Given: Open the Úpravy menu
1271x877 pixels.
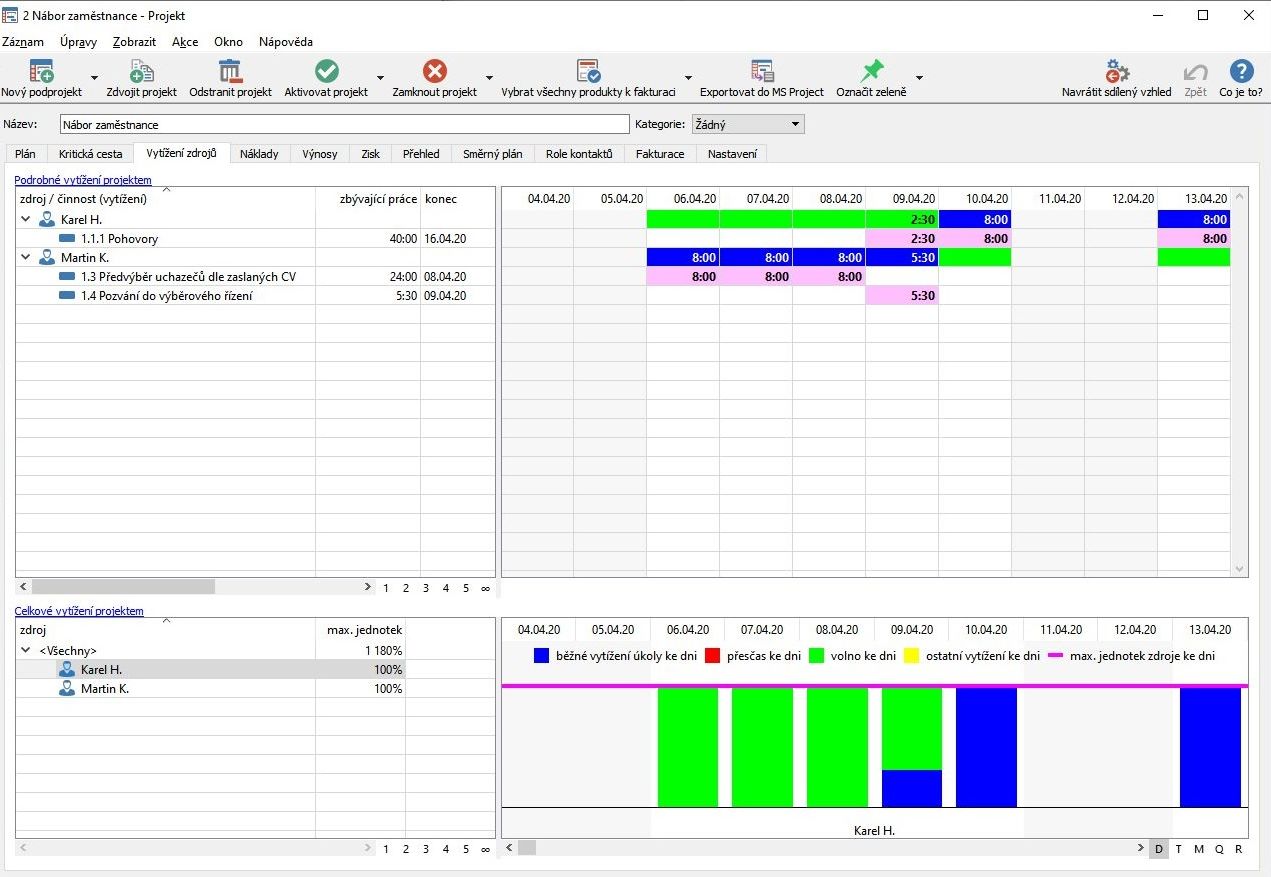Looking at the screenshot, I should pyautogui.click(x=78, y=42).
